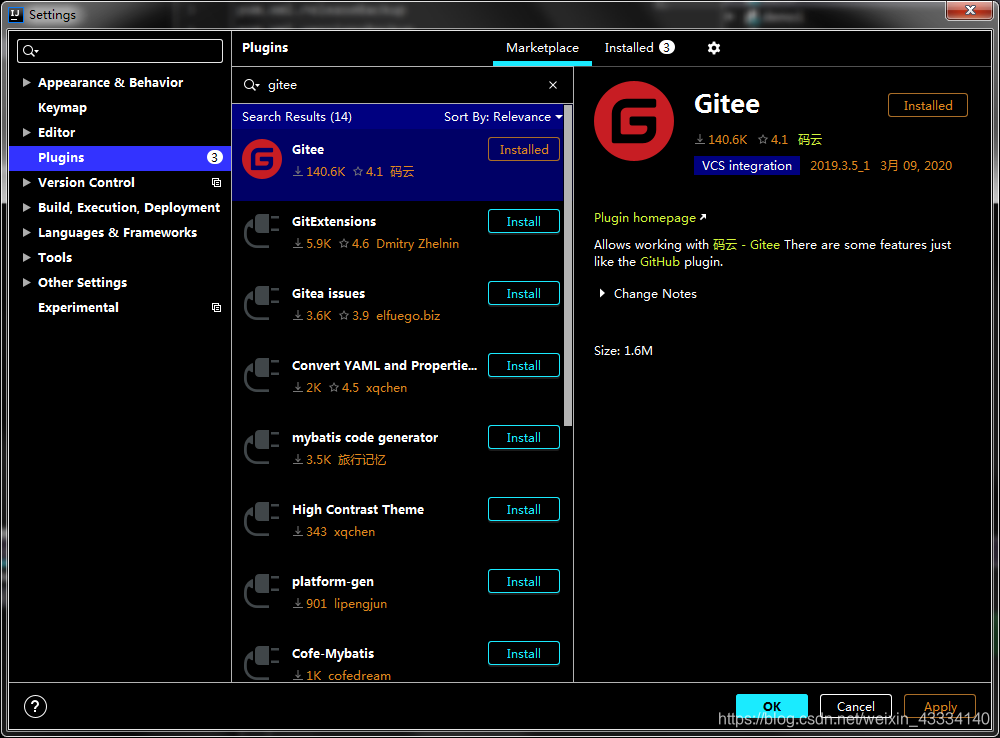This screenshot has width=1000, height=738.
Task: Click the Installed count badge 3
Action: click(x=666, y=48)
